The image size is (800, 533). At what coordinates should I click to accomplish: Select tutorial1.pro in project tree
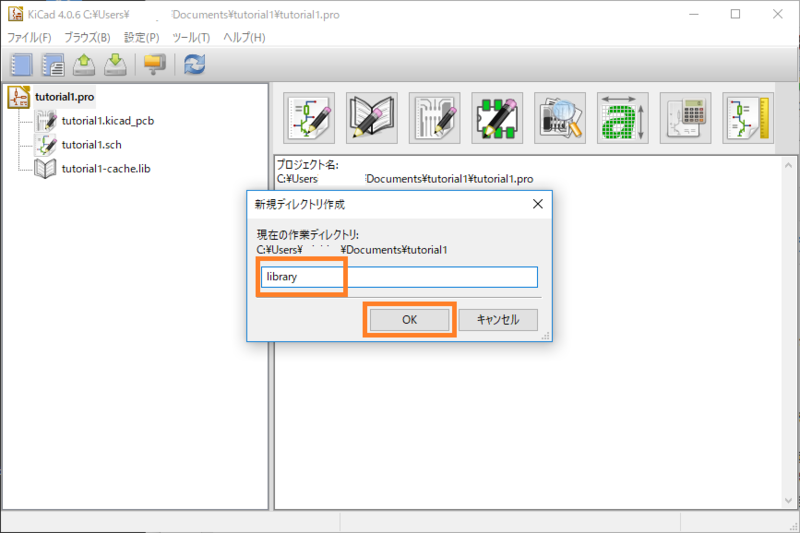64,97
